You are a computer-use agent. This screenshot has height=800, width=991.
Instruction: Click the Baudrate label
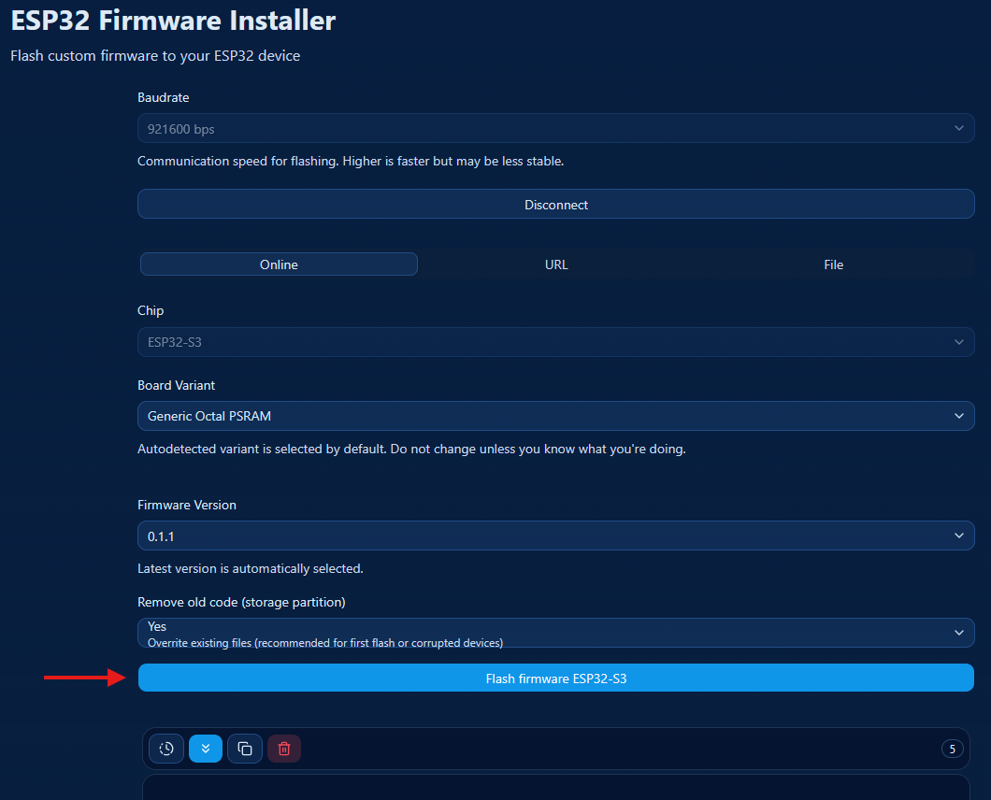pyautogui.click(x=163, y=97)
